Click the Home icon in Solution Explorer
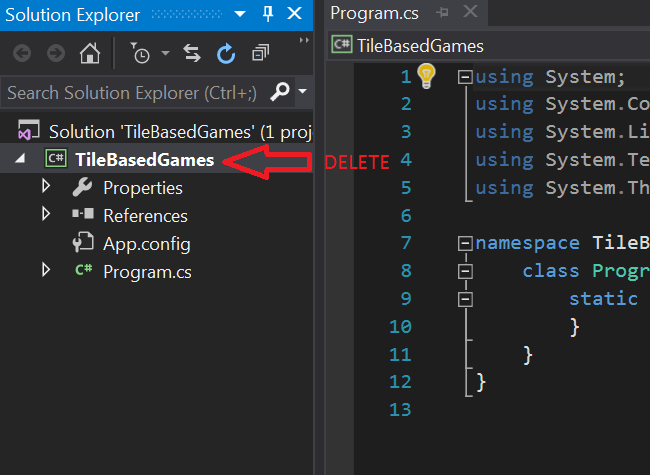 (90, 53)
